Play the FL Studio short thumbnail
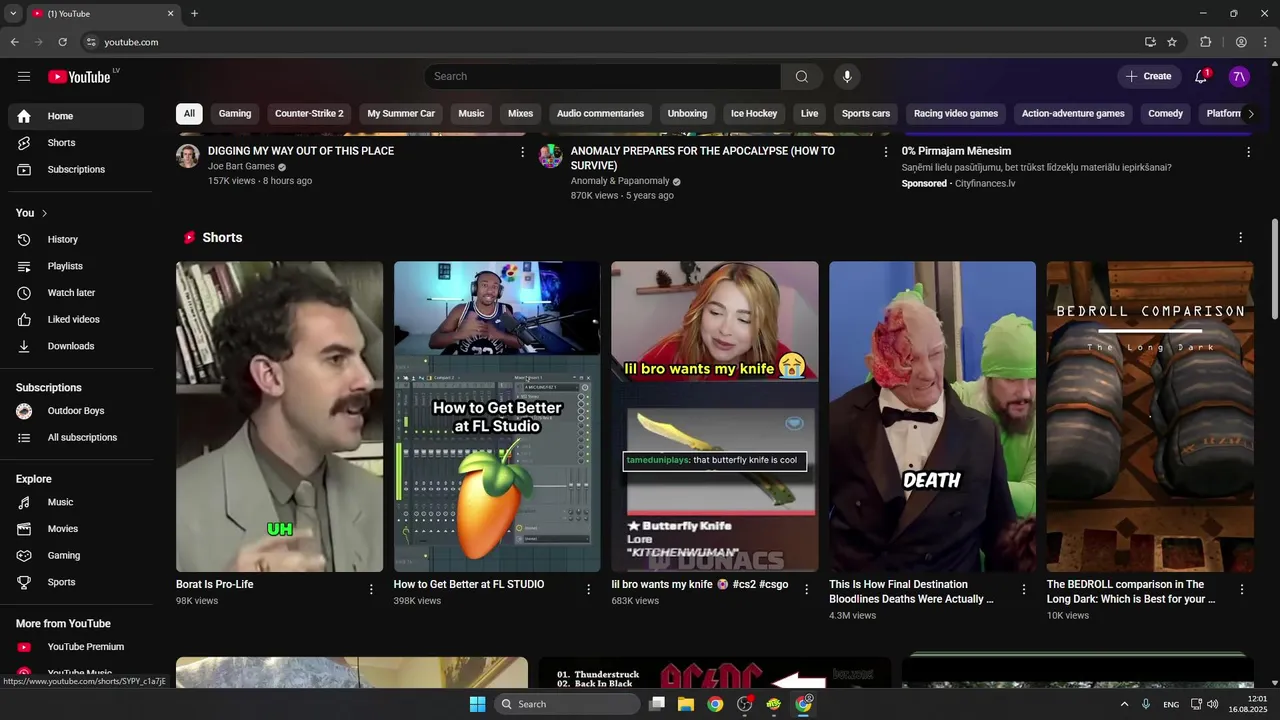 (497, 417)
